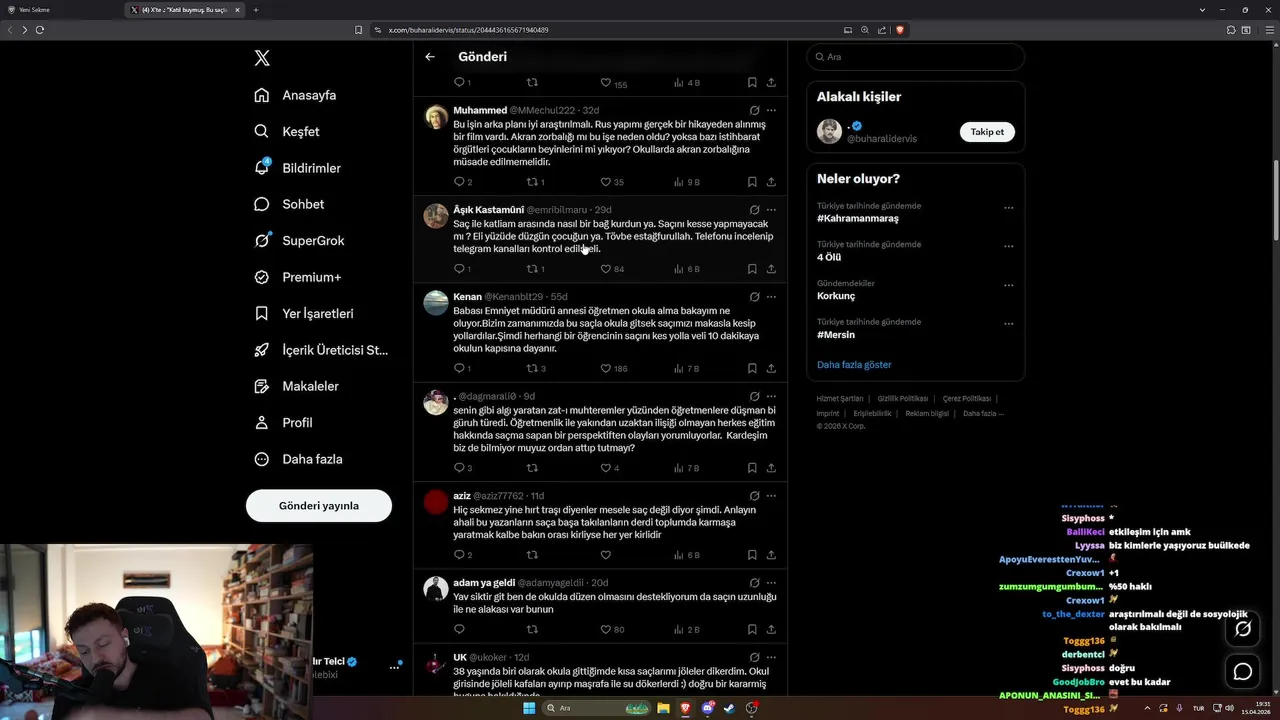Image resolution: width=1280 pixels, height=720 pixels.
Task: Open Bildirimler notifications
Action: (297, 168)
